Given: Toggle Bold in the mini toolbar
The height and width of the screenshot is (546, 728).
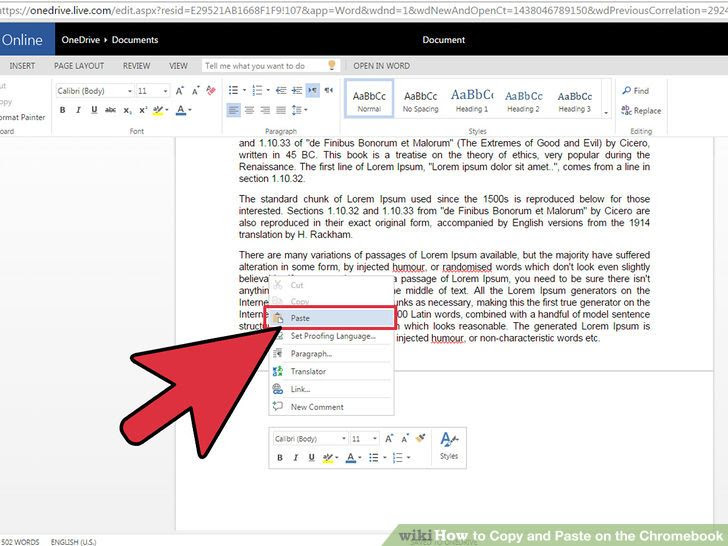Looking at the screenshot, I should (x=280, y=458).
